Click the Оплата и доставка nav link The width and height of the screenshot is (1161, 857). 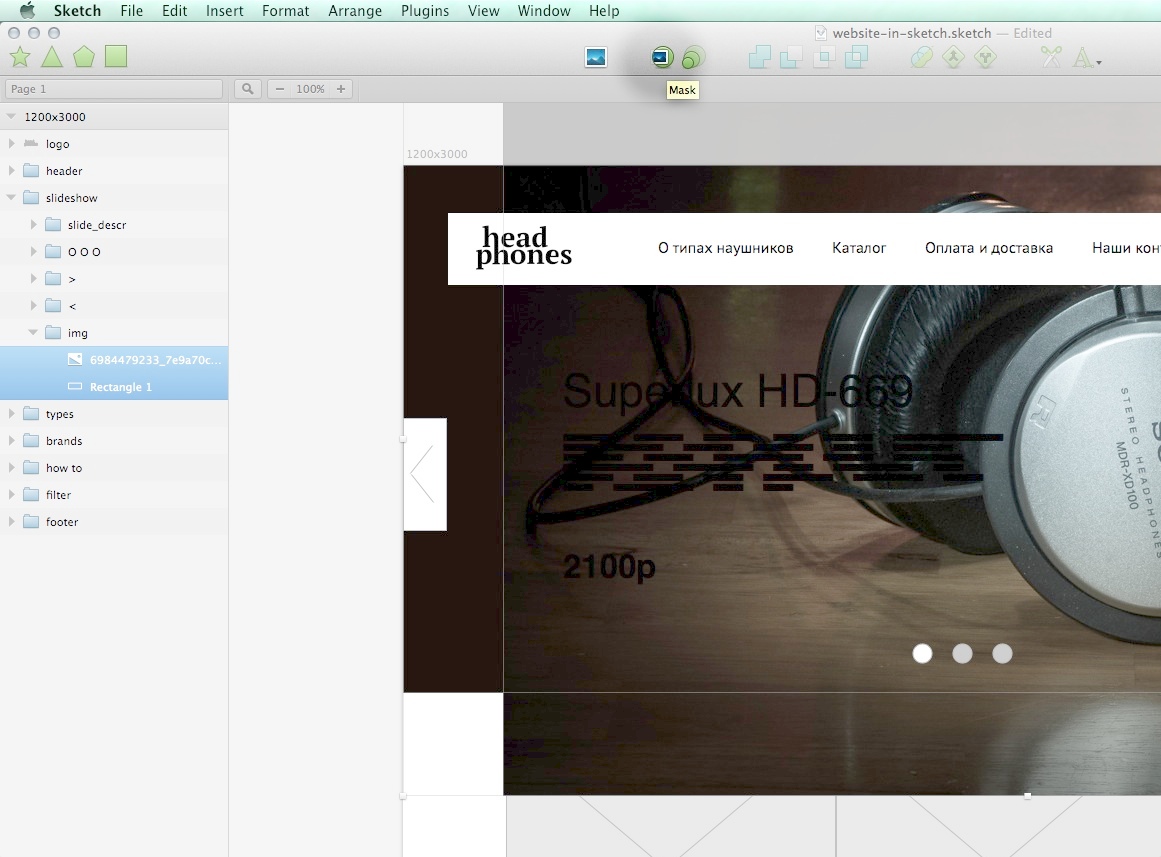point(988,248)
